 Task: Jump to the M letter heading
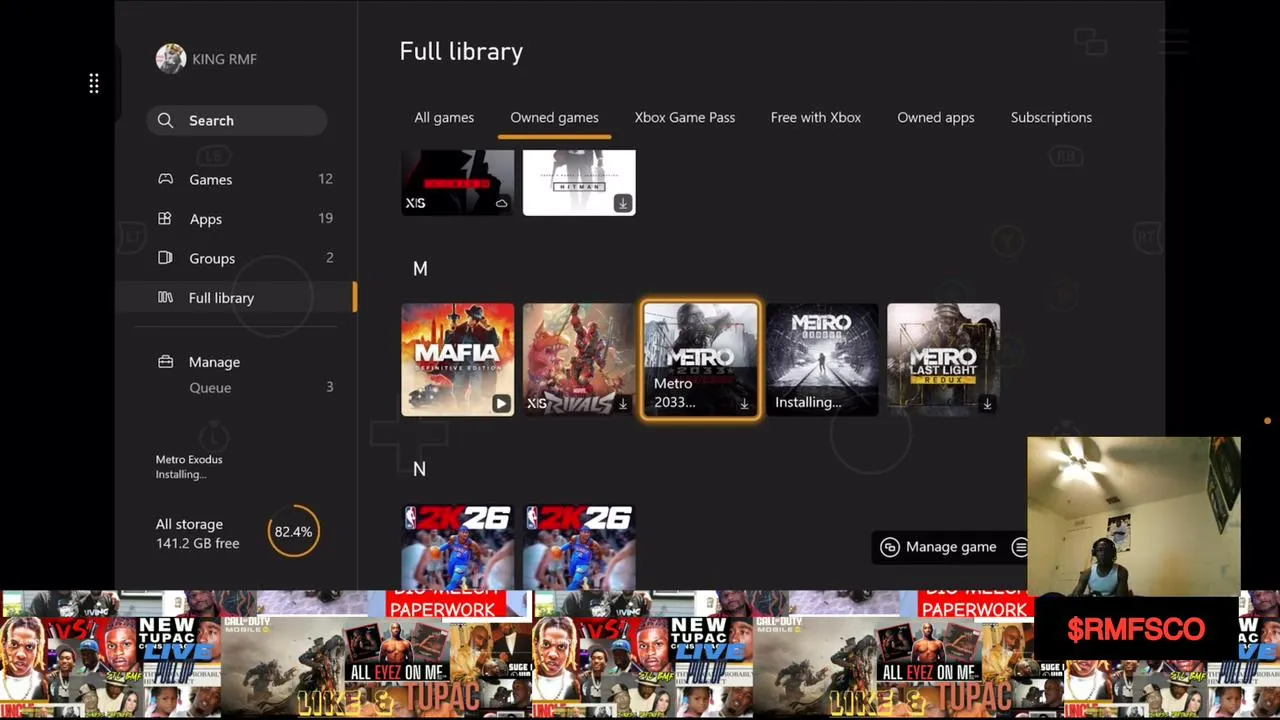click(x=420, y=268)
